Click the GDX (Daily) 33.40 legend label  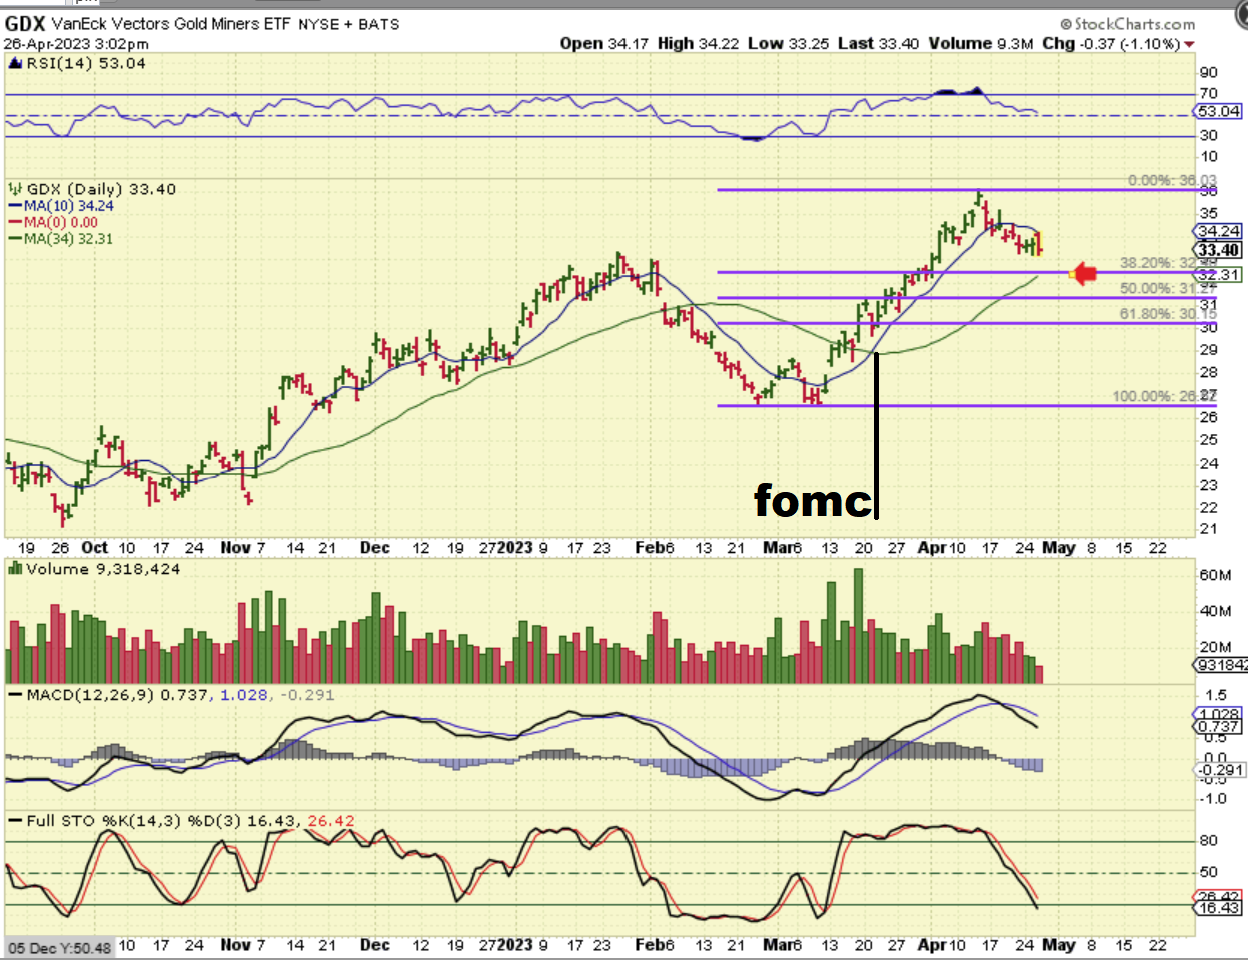pyautogui.click(x=101, y=189)
